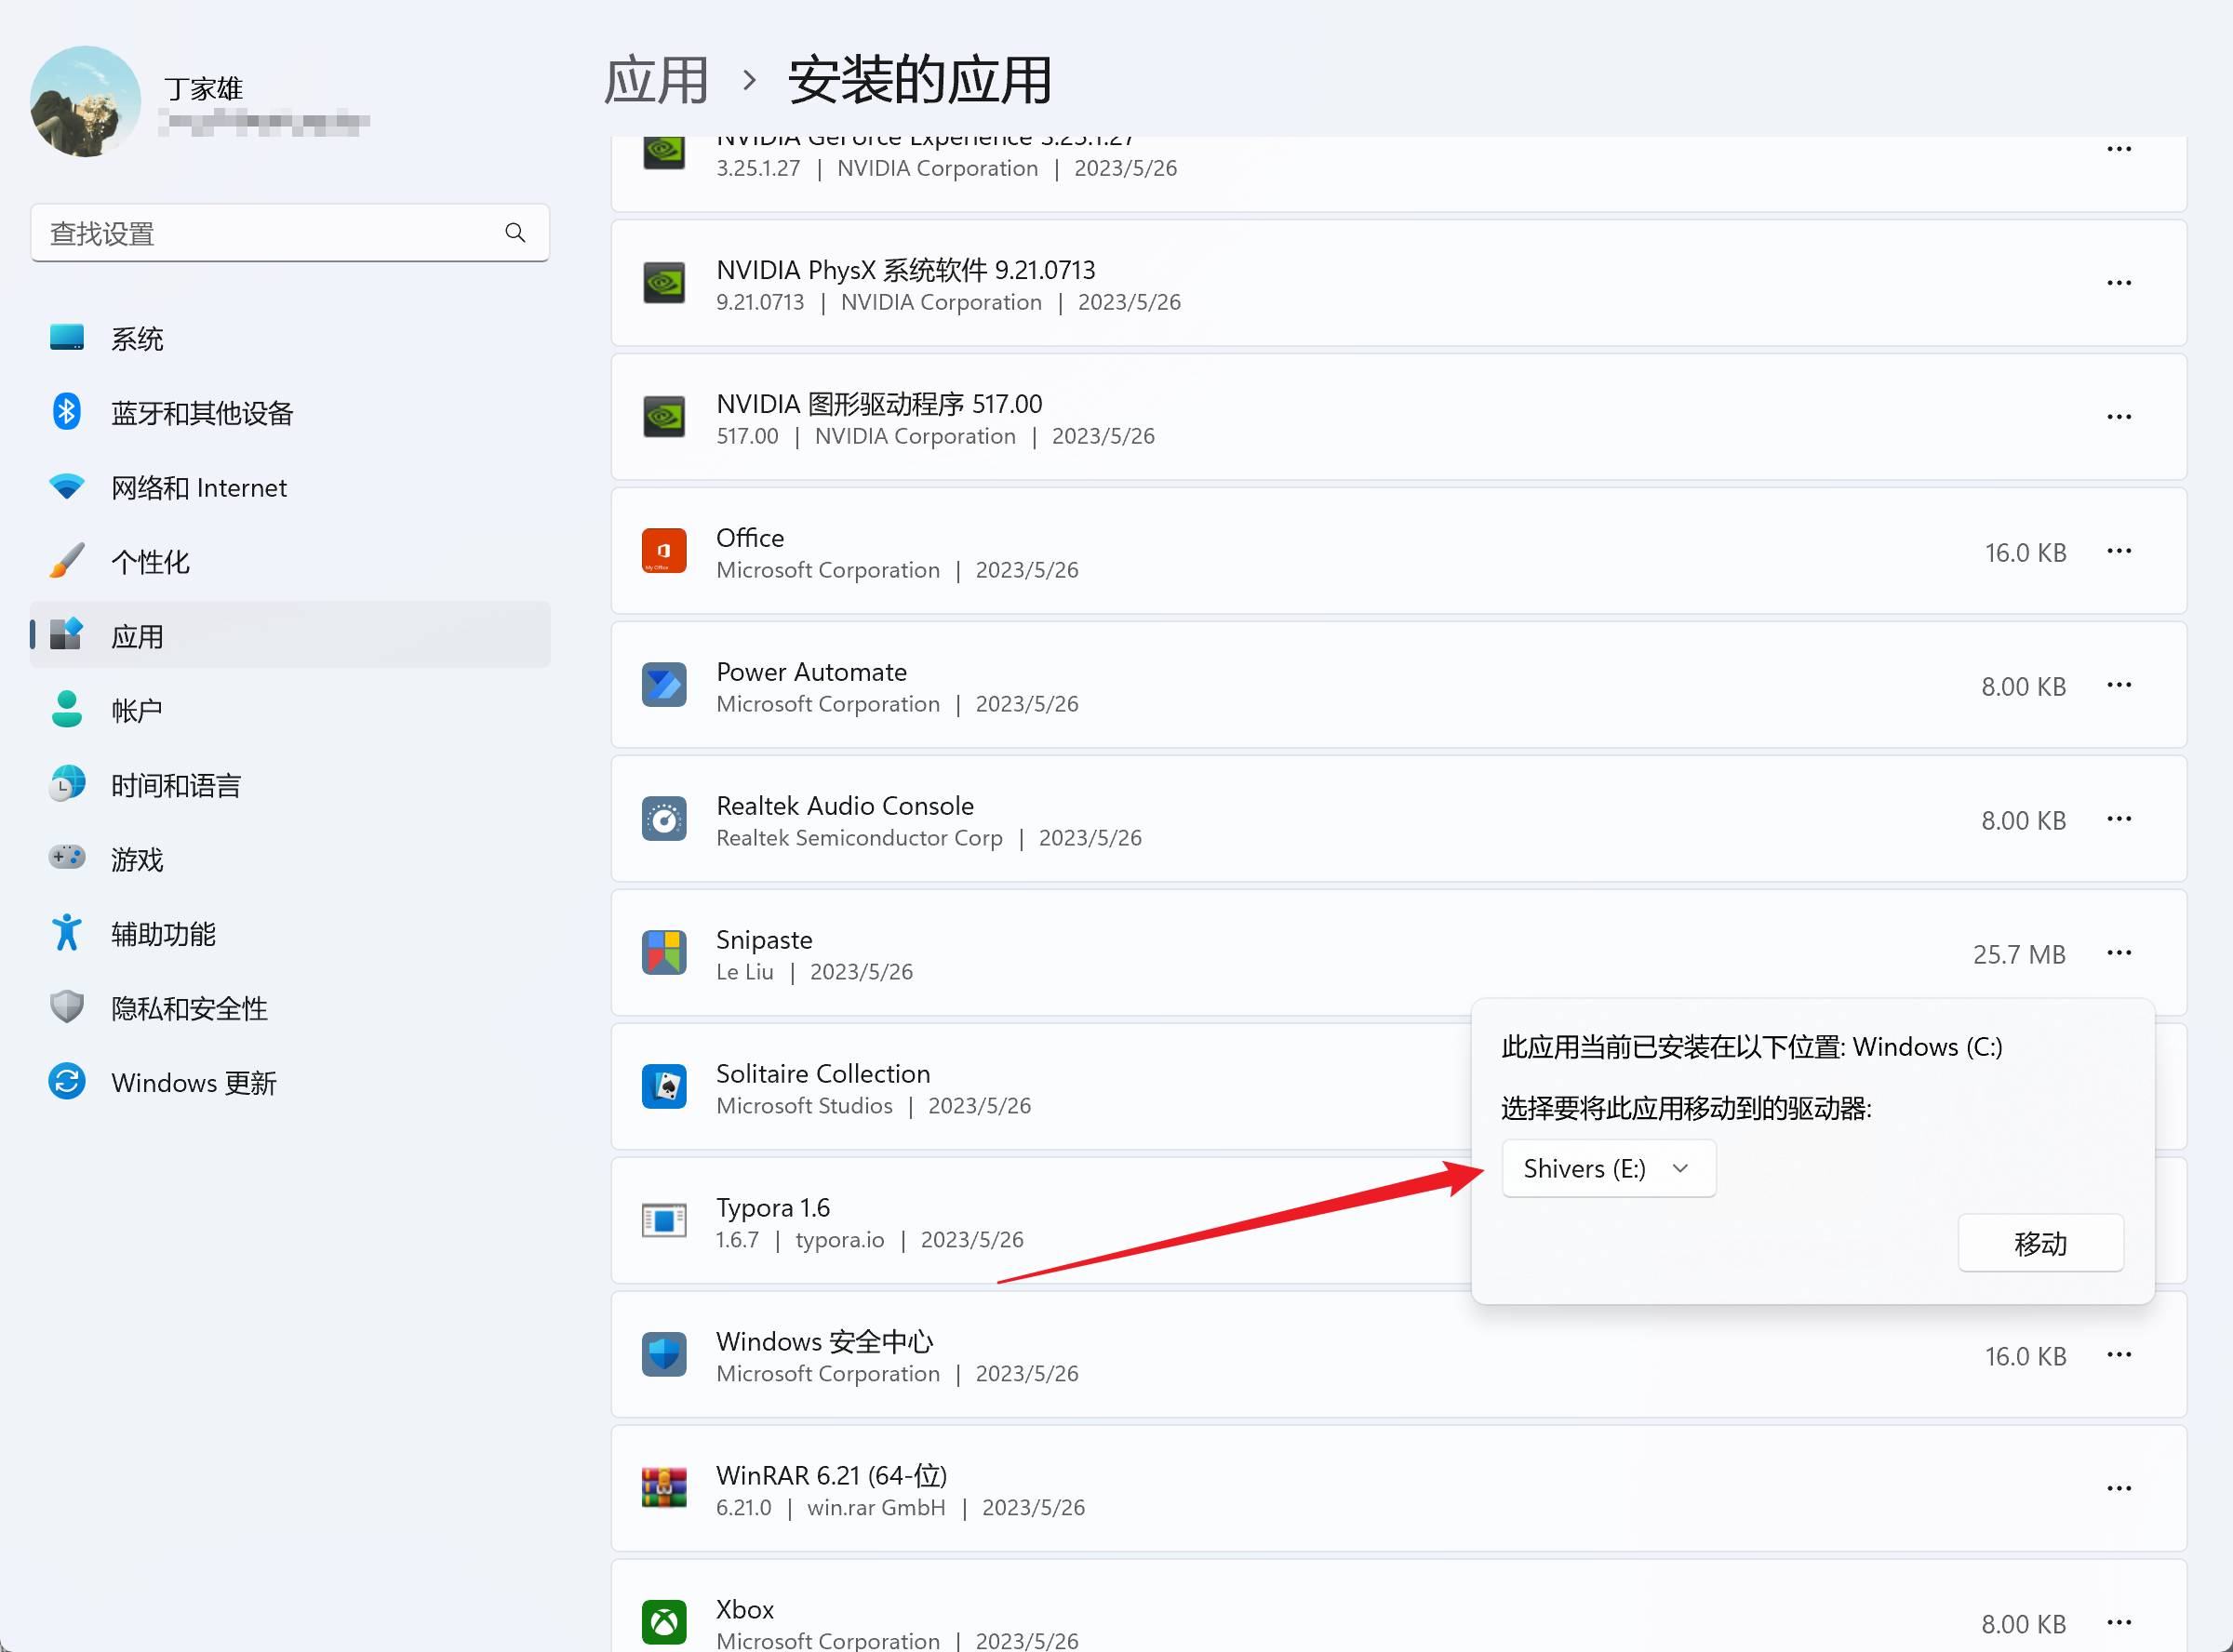Image resolution: width=2233 pixels, height=1652 pixels.
Task: Open more options for Snipaste
Action: [2119, 954]
